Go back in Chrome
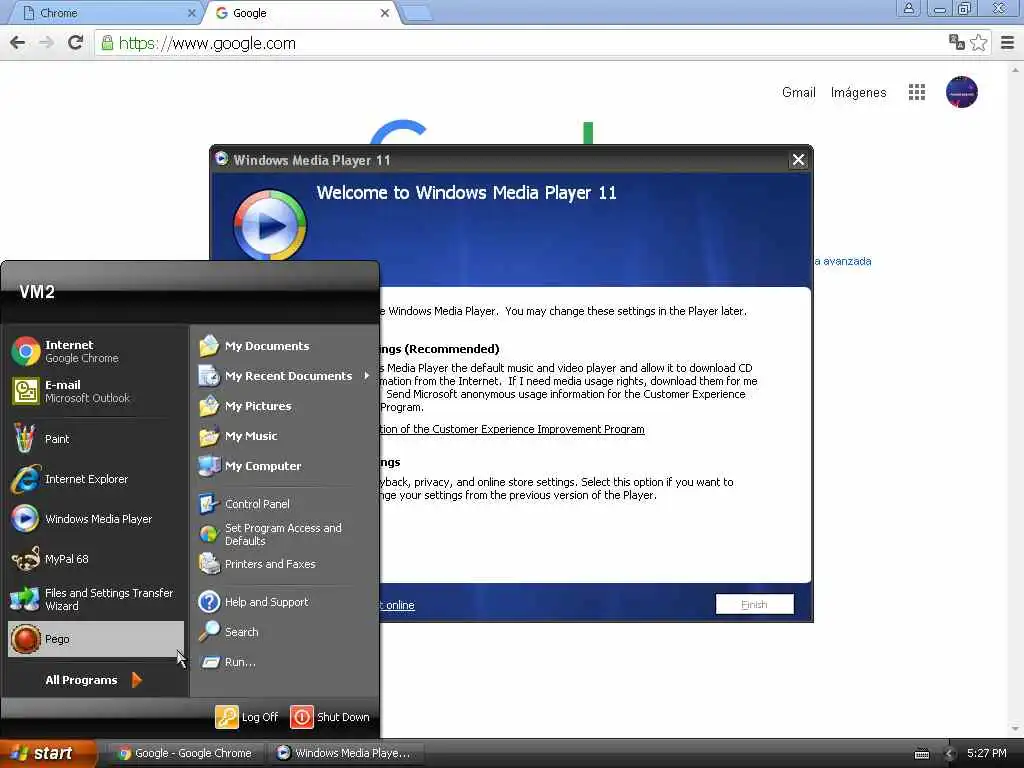 pos(18,43)
